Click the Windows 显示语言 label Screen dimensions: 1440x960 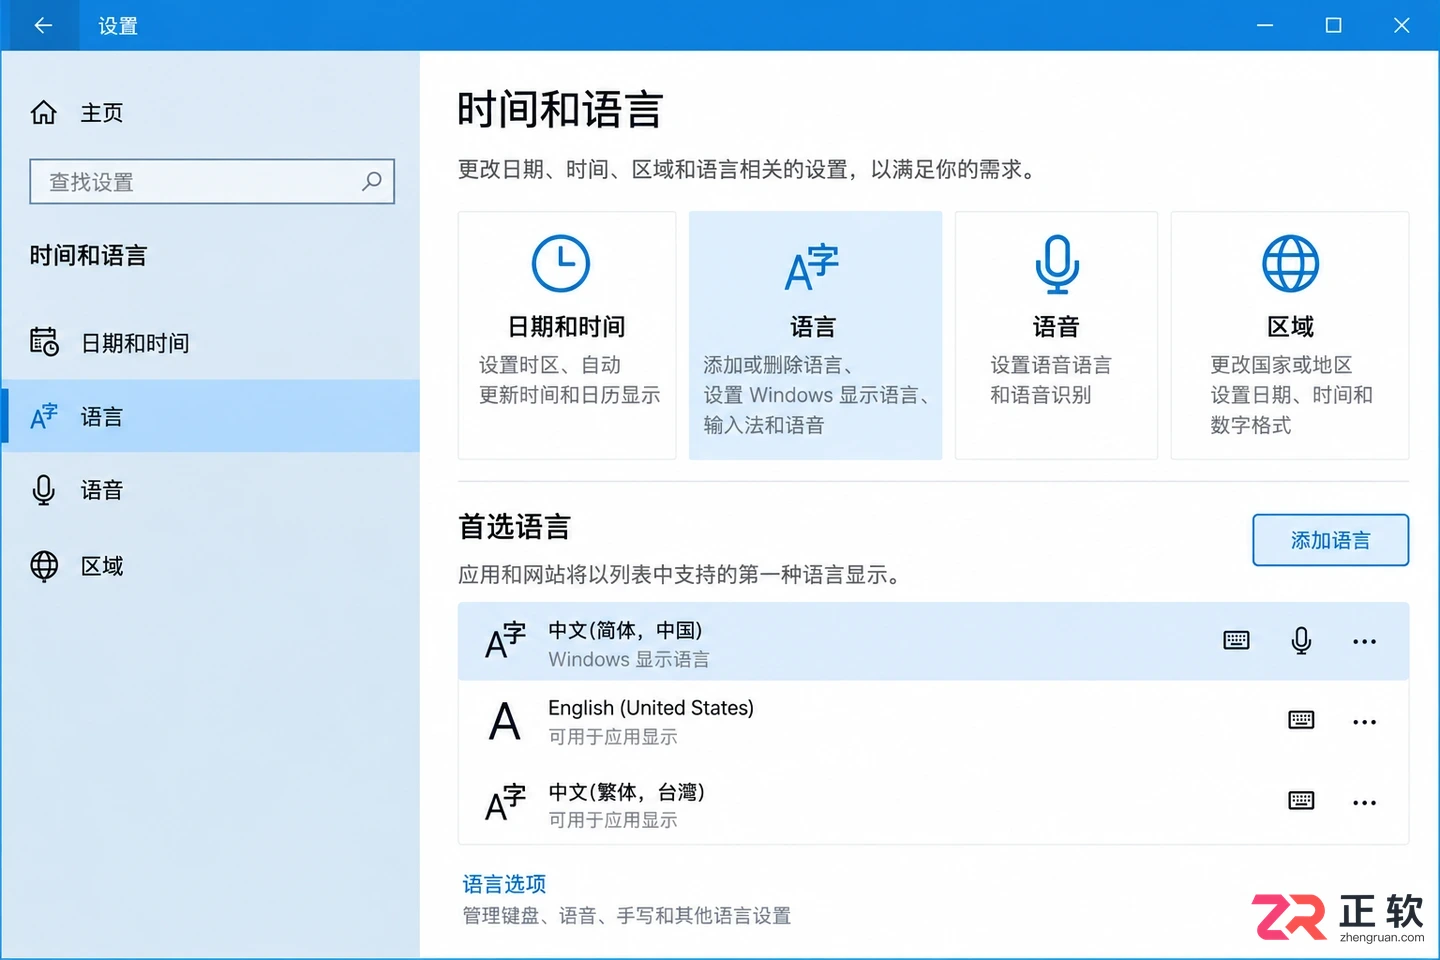(x=629, y=660)
